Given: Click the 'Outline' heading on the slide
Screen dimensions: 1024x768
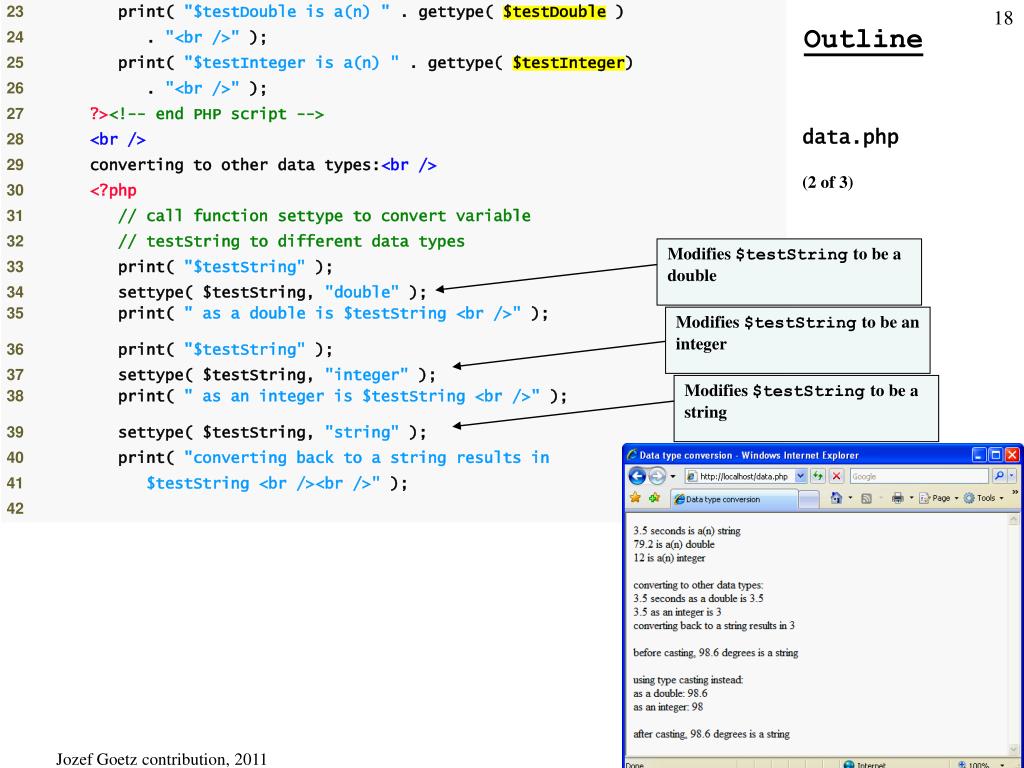Looking at the screenshot, I should tap(863, 40).
